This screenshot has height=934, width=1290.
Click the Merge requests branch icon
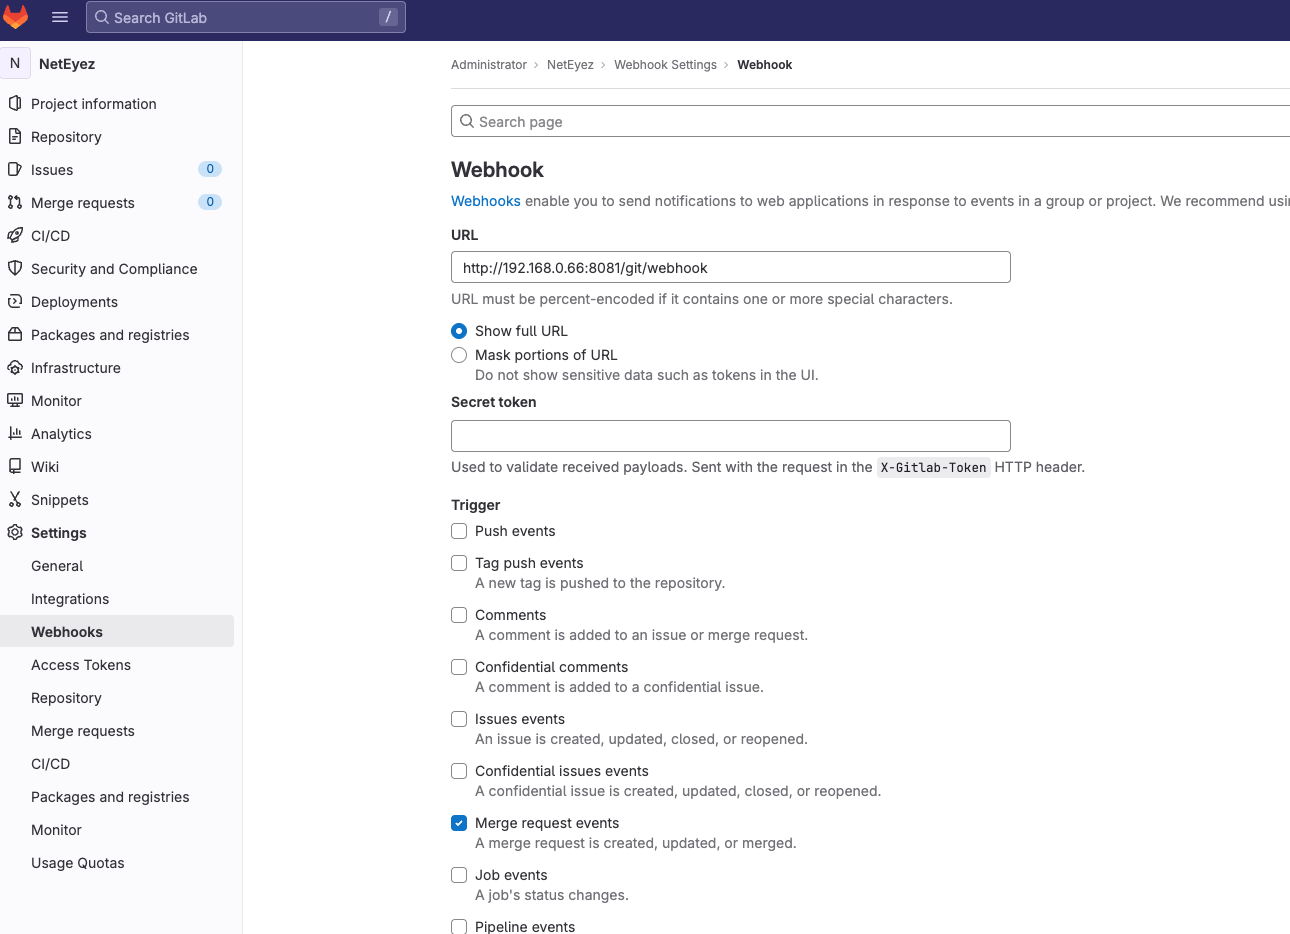click(x=15, y=202)
